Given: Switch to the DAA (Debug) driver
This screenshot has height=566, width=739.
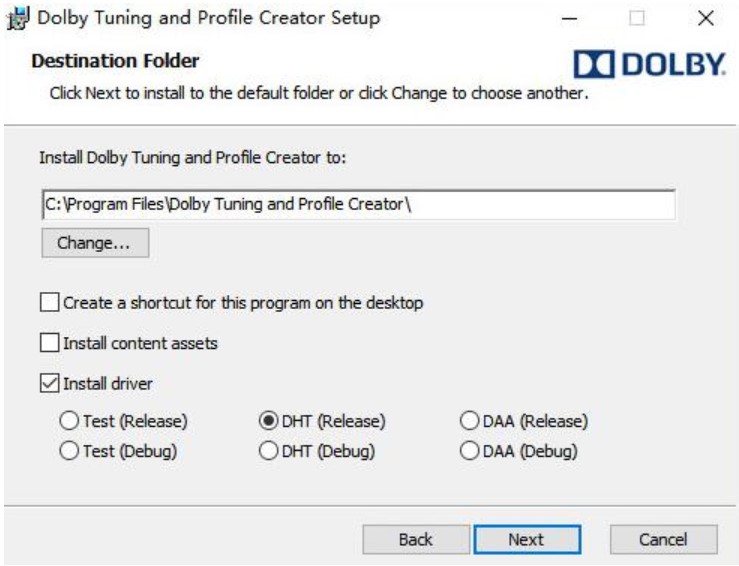Looking at the screenshot, I should (468, 451).
